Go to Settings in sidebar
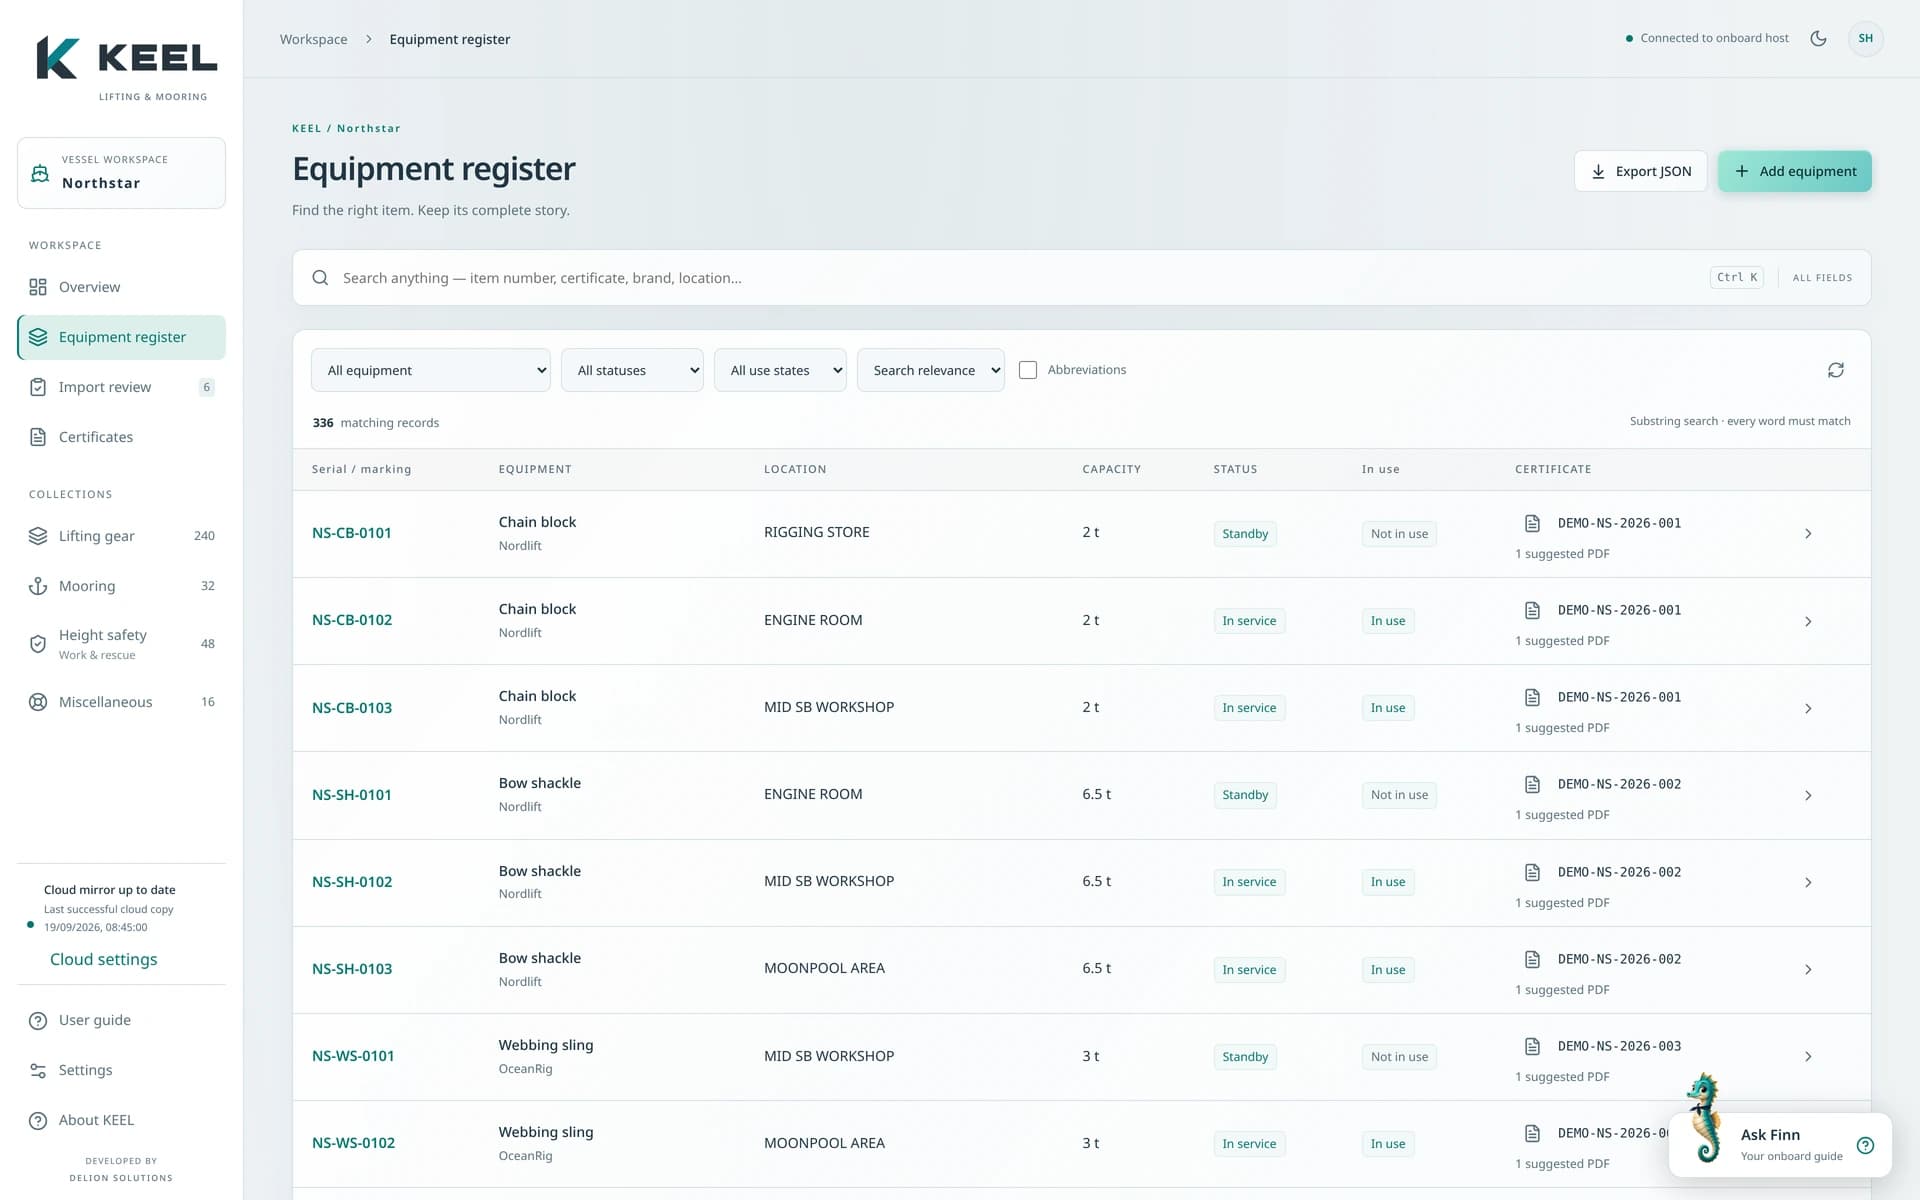 [121, 1070]
